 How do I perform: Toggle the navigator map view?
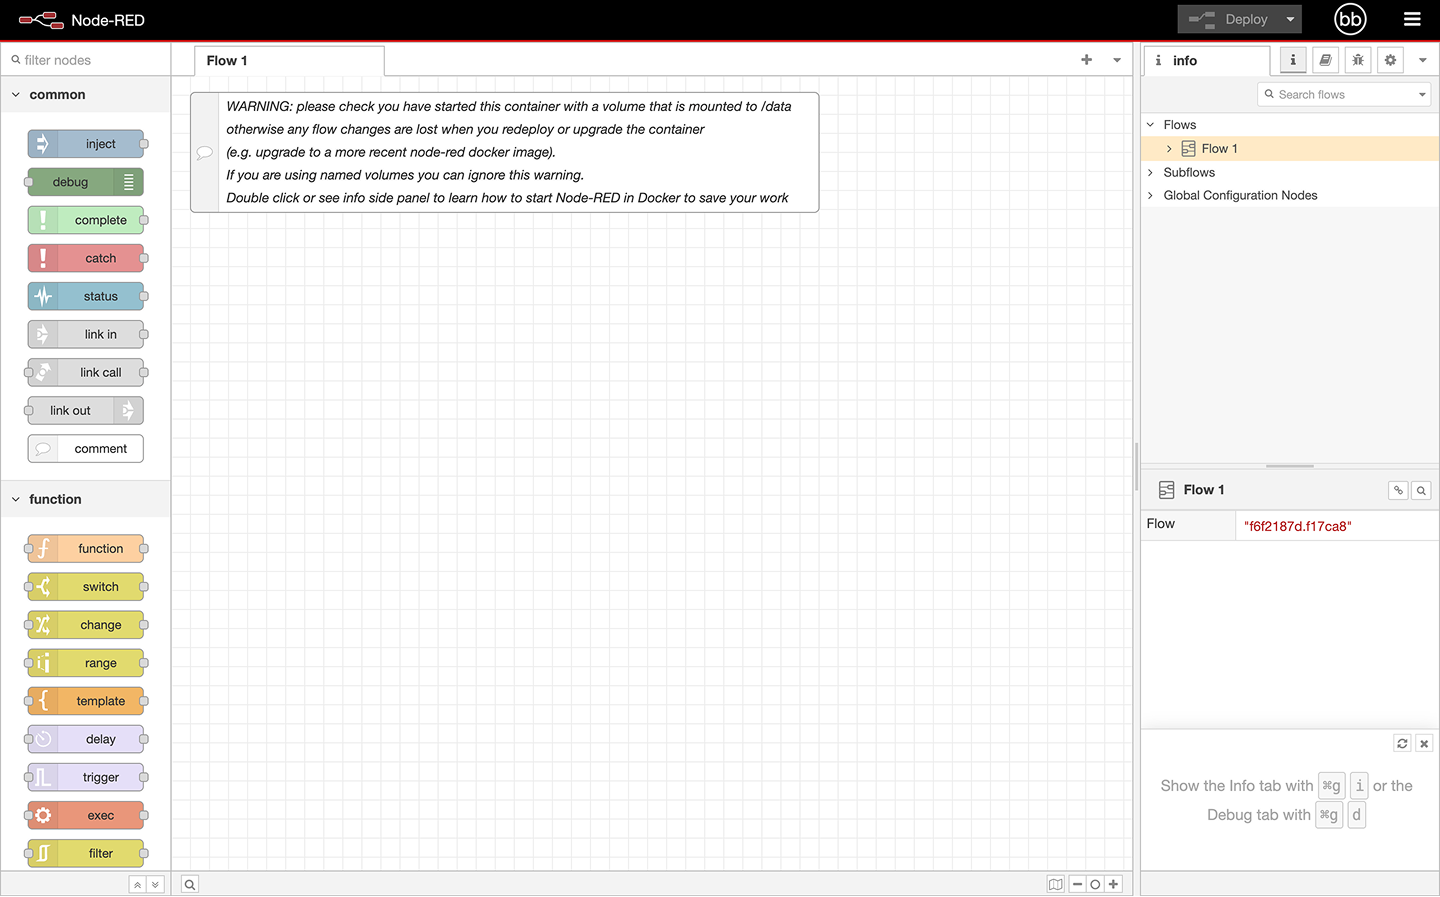click(x=1055, y=884)
